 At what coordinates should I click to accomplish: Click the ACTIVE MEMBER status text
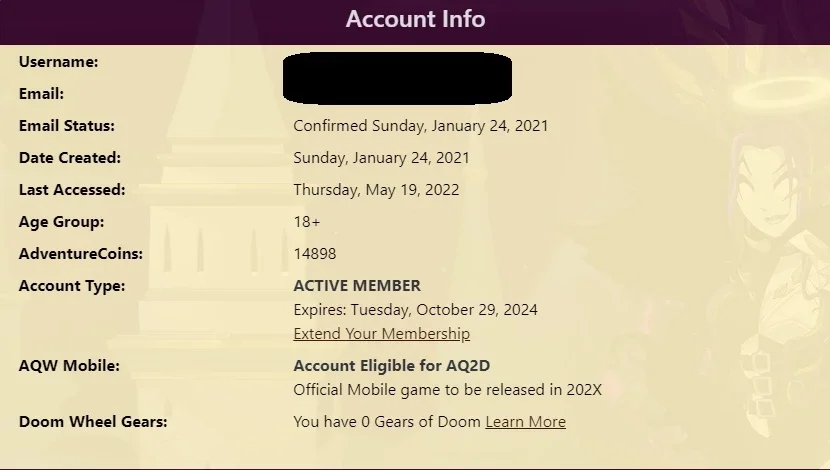(x=357, y=286)
